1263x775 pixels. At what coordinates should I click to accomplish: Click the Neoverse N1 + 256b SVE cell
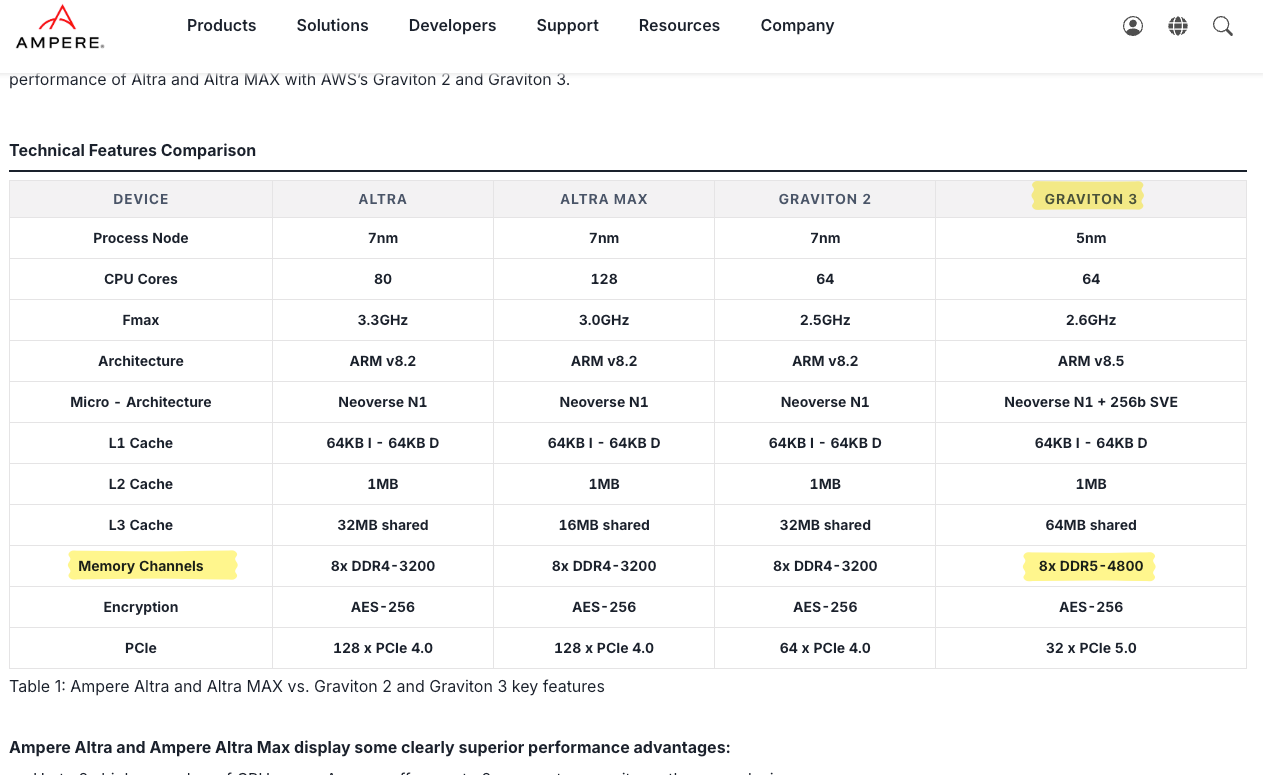pyautogui.click(x=1091, y=402)
